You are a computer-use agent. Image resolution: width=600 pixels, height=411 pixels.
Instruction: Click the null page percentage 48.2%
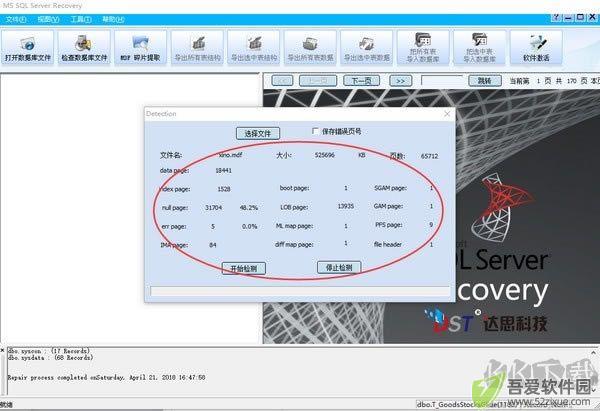coord(249,207)
